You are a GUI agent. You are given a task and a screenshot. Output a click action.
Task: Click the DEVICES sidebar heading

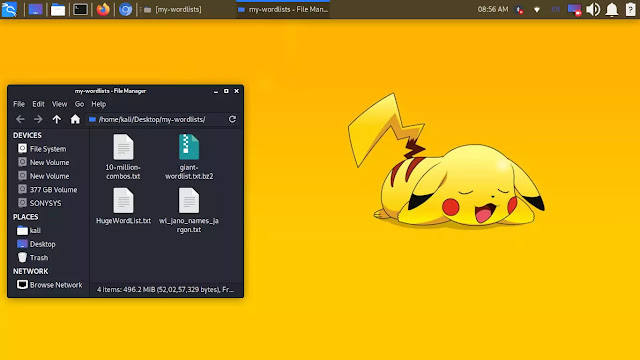point(27,135)
